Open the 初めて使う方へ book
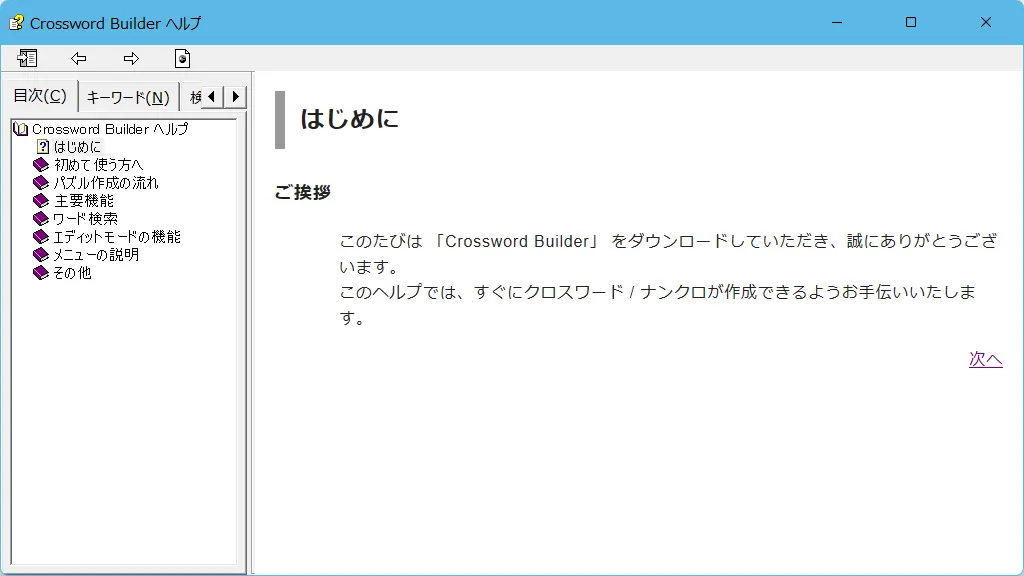 click(x=98, y=165)
